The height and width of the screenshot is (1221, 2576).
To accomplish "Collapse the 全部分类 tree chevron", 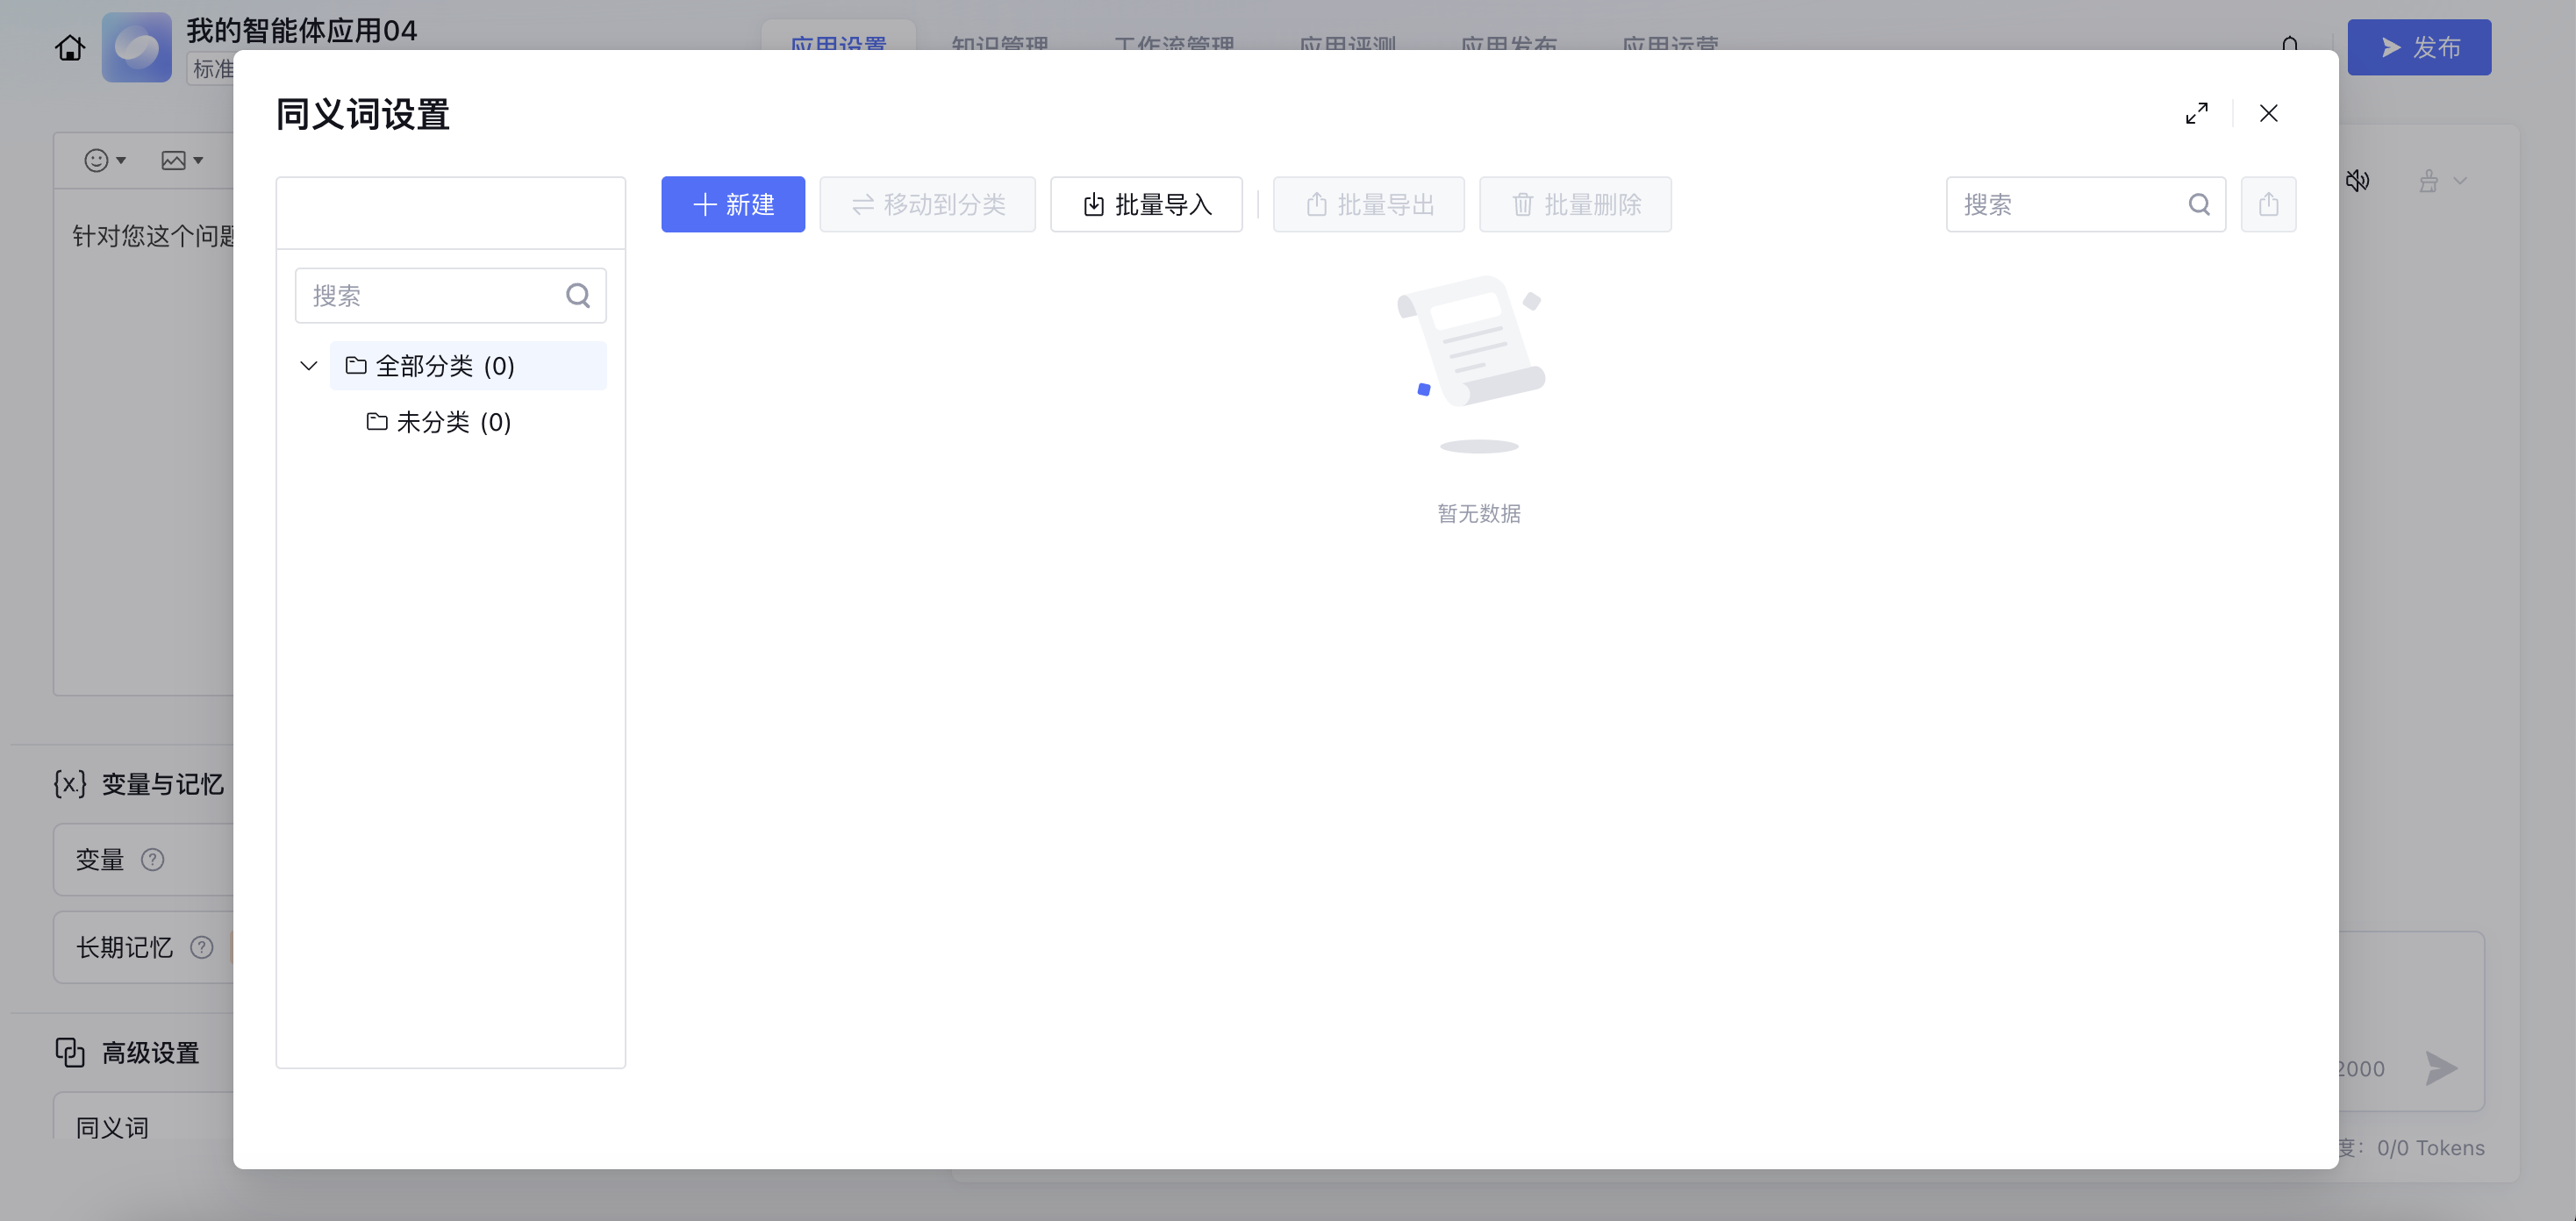I will pos(309,366).
